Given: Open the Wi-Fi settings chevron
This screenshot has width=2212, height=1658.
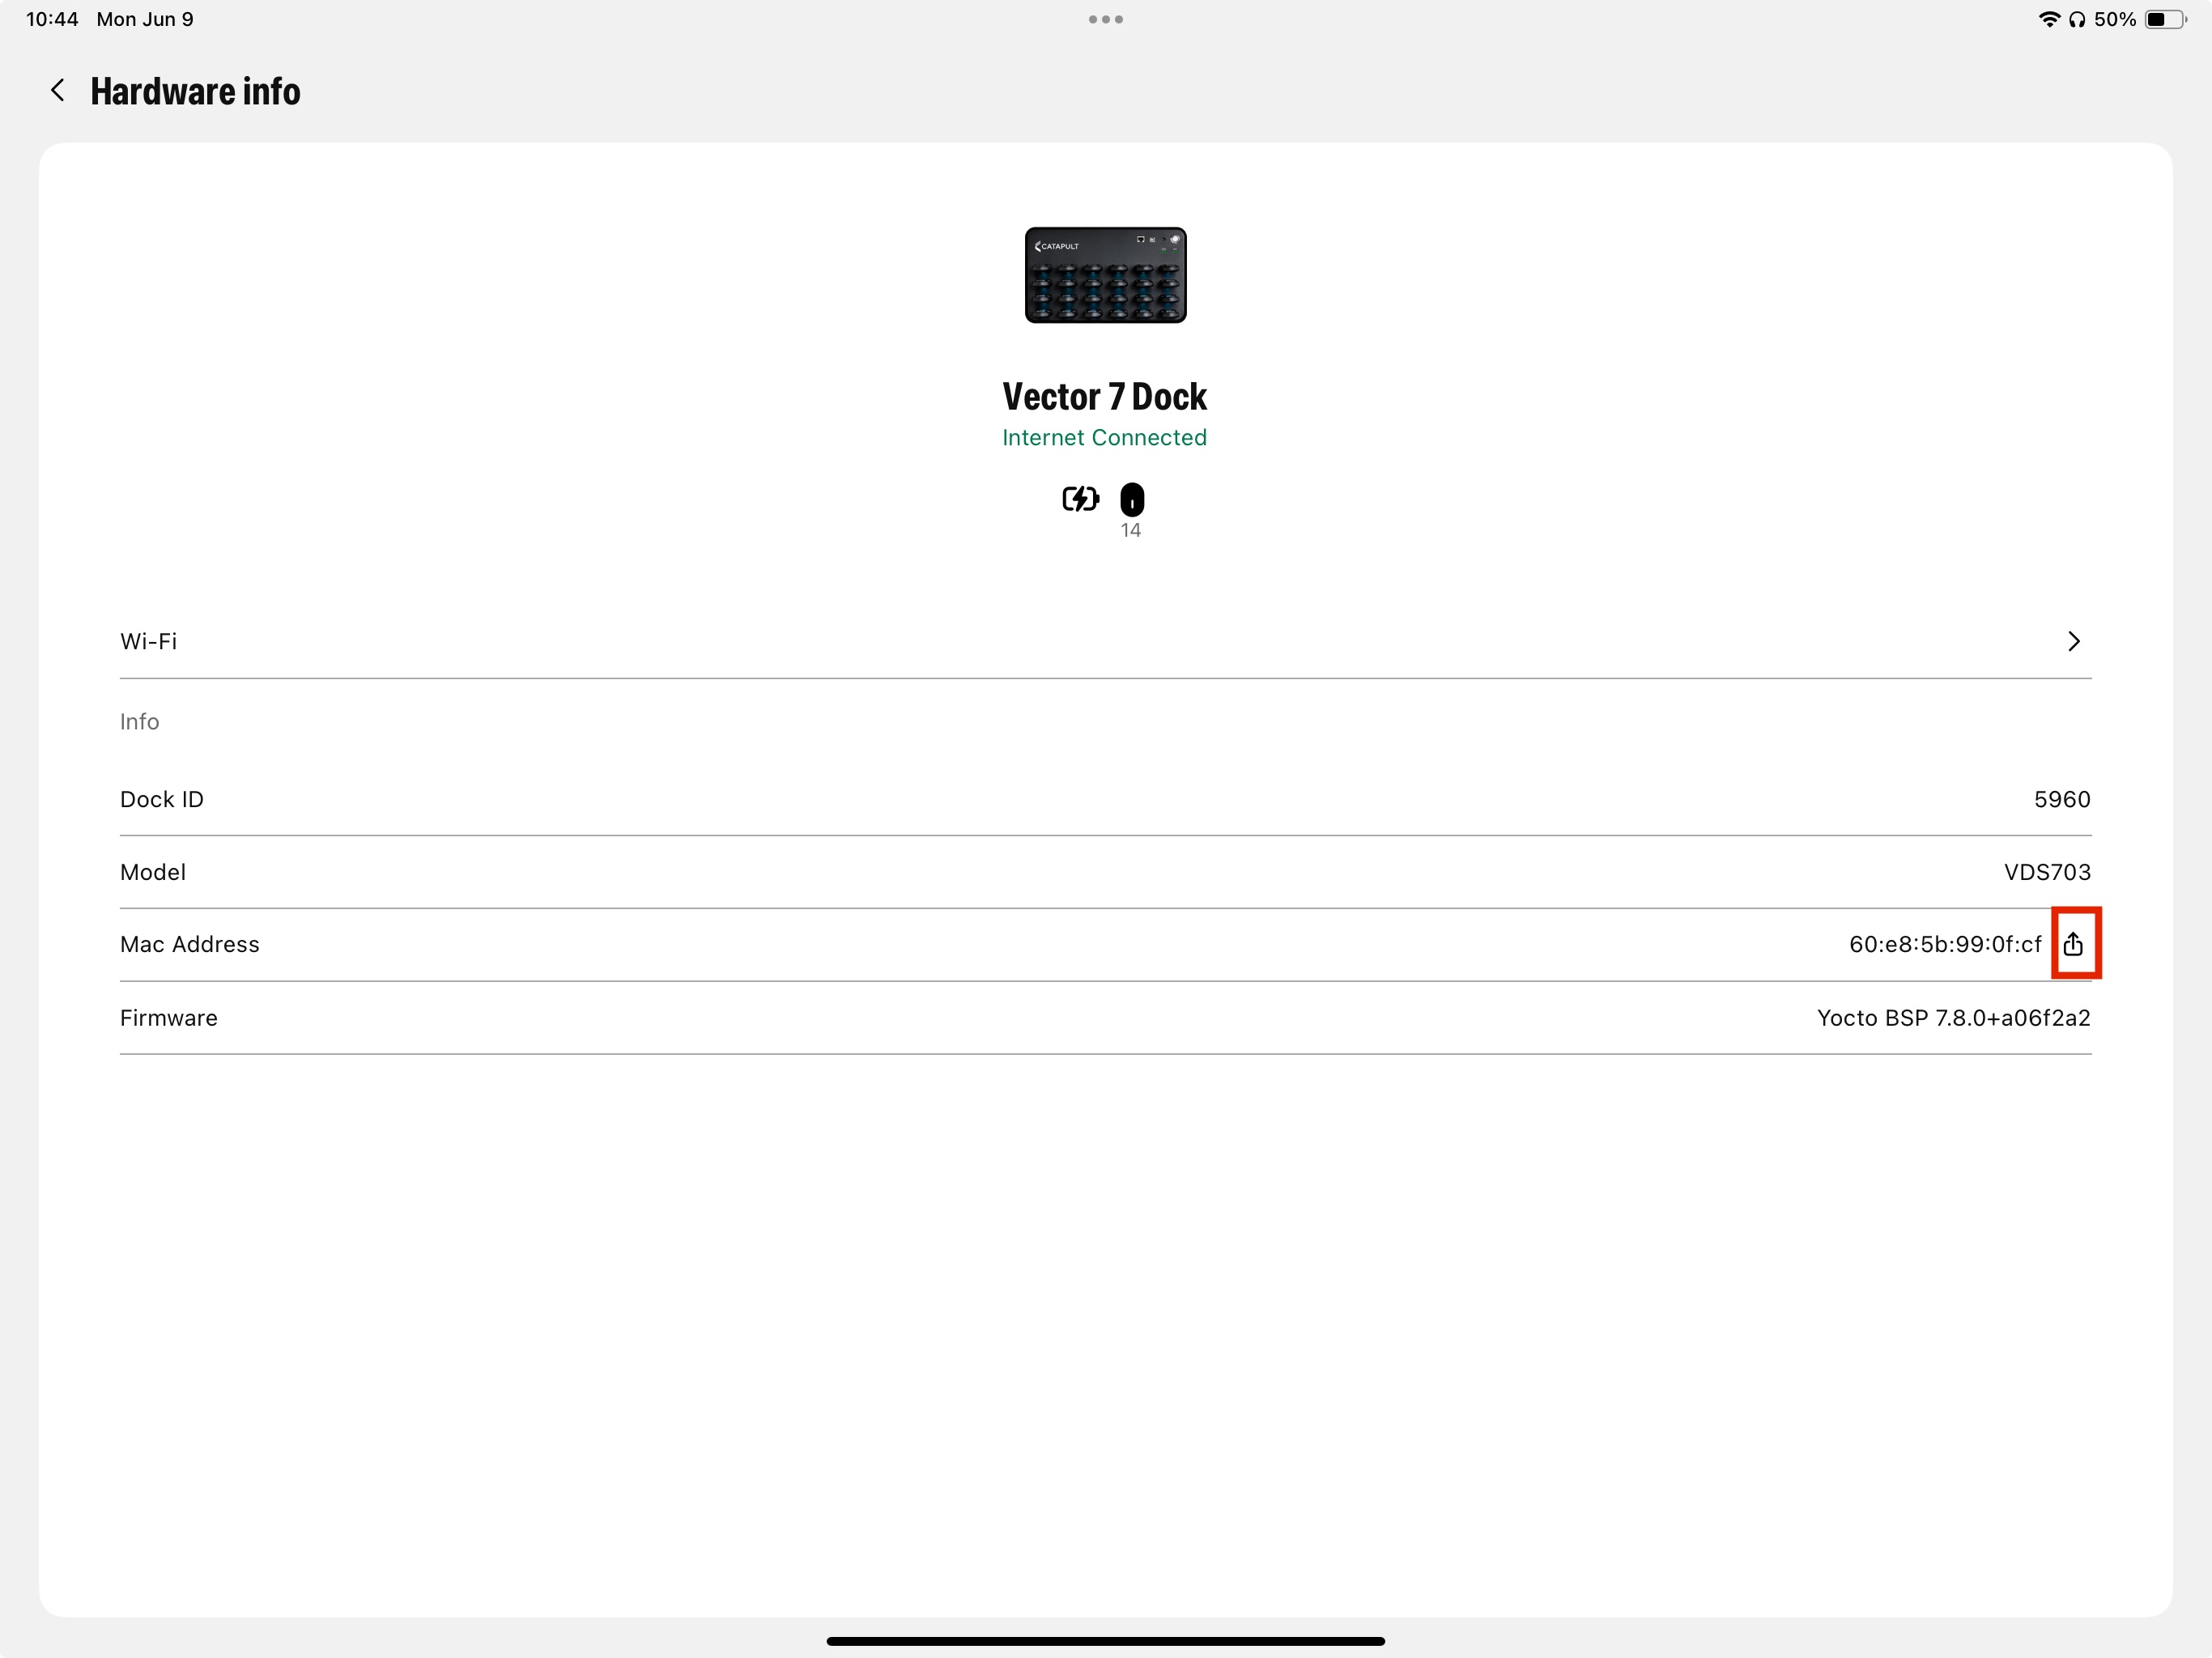Looking at the screenshot, I should pos(2073,641).
